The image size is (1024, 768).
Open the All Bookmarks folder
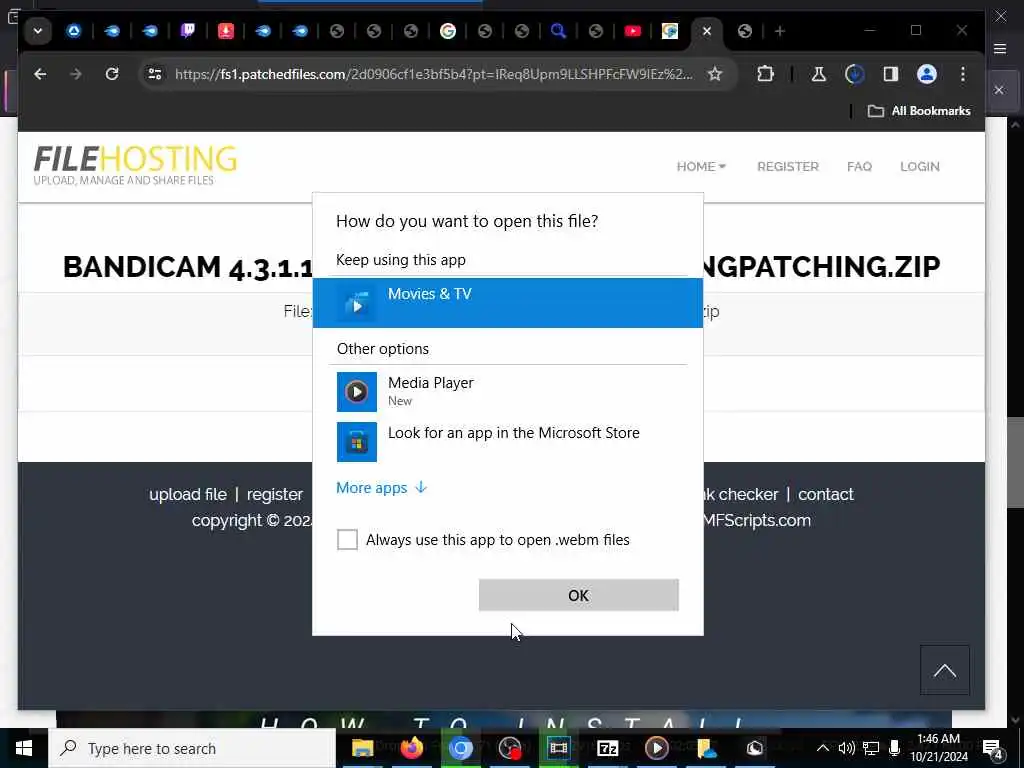coord(919,111)
